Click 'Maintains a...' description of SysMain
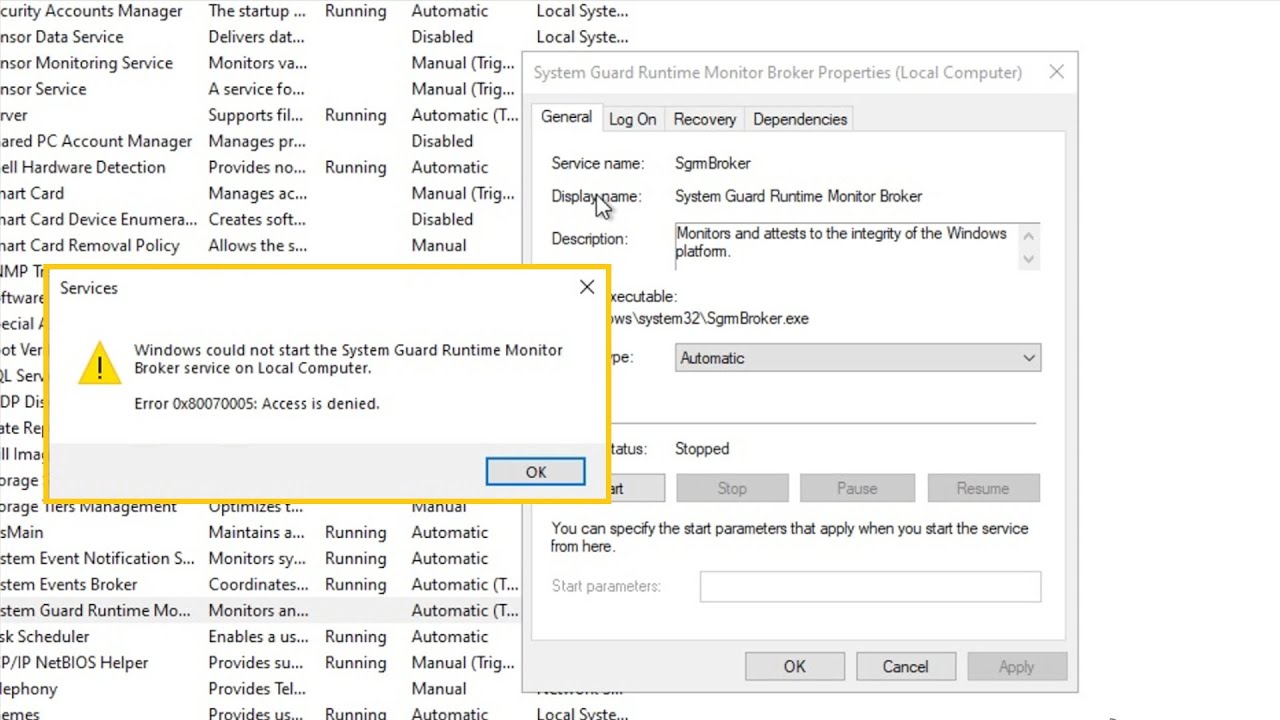 pyautogui.click(x=256, y=532)
